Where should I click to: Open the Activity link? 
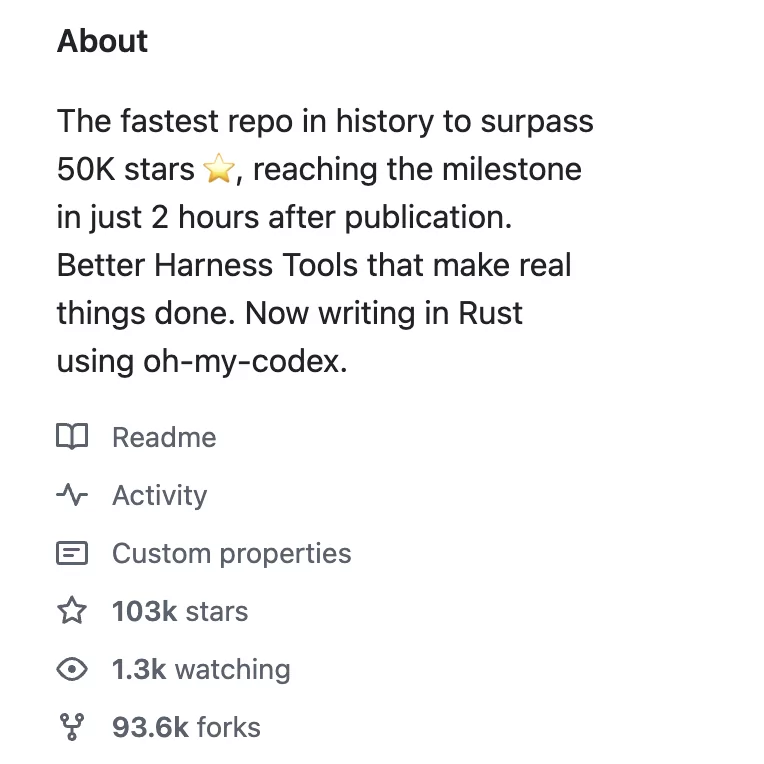click(159, 495)
